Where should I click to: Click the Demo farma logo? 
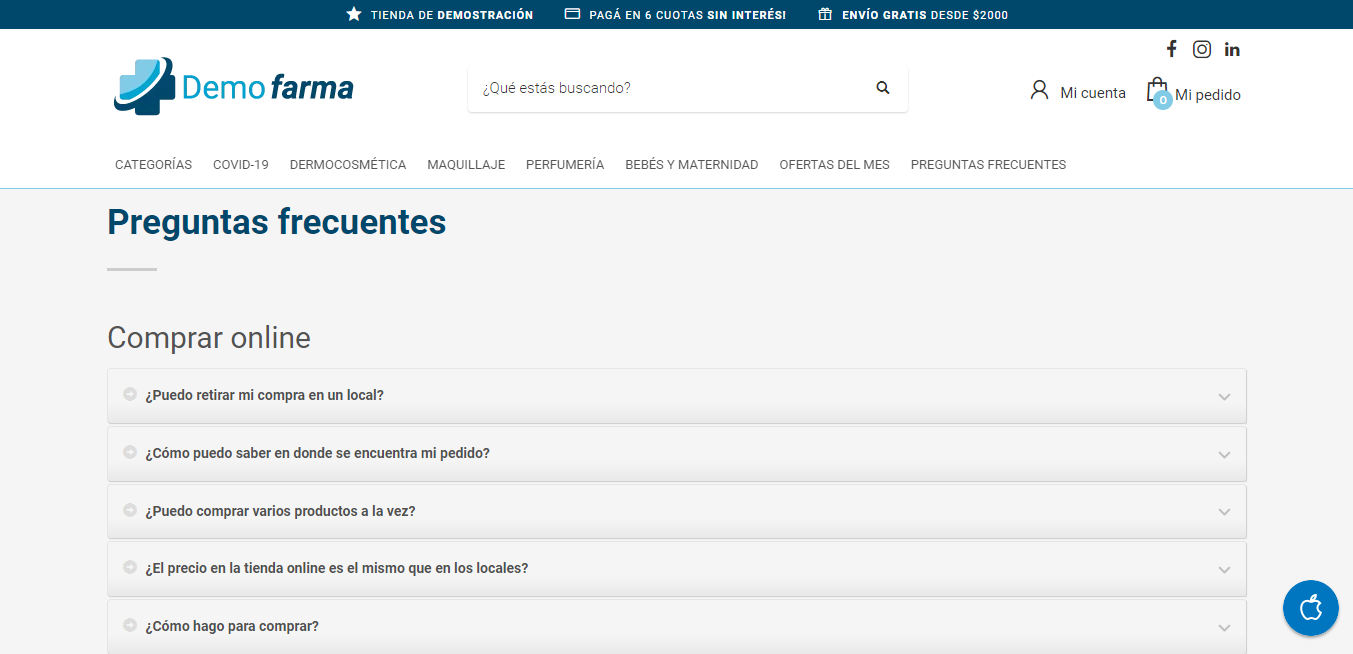click(x=234, y=87)
